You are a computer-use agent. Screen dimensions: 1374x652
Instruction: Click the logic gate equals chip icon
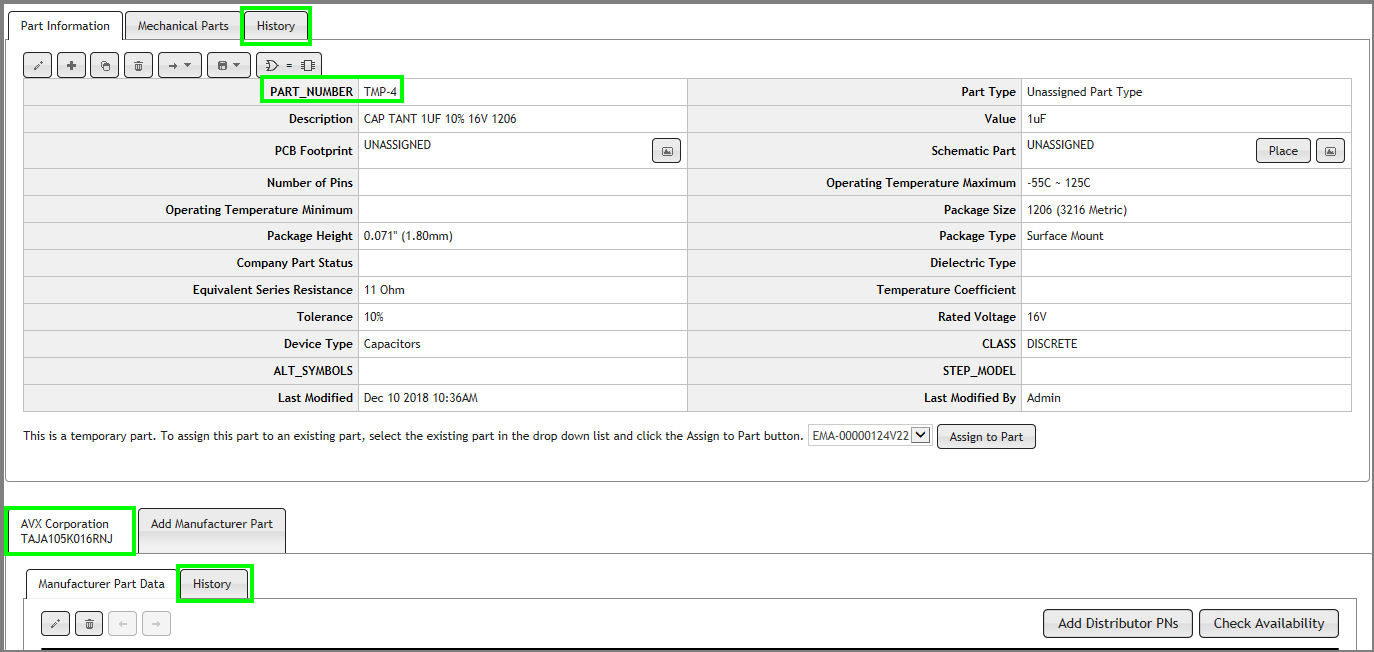pos(289,66)
